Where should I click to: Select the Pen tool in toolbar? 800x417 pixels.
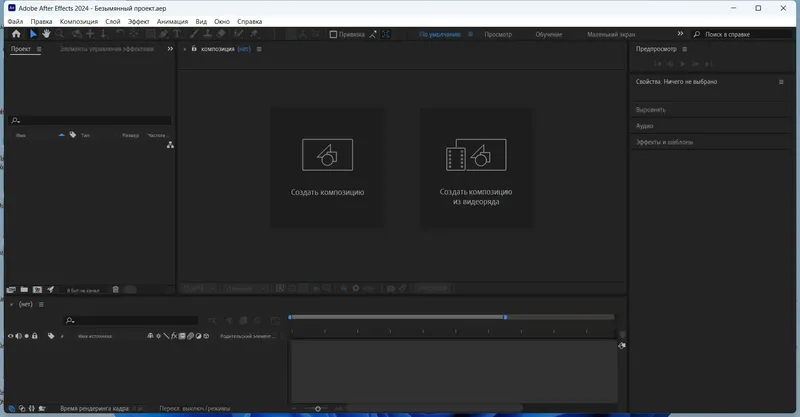[x=163, y=34]
